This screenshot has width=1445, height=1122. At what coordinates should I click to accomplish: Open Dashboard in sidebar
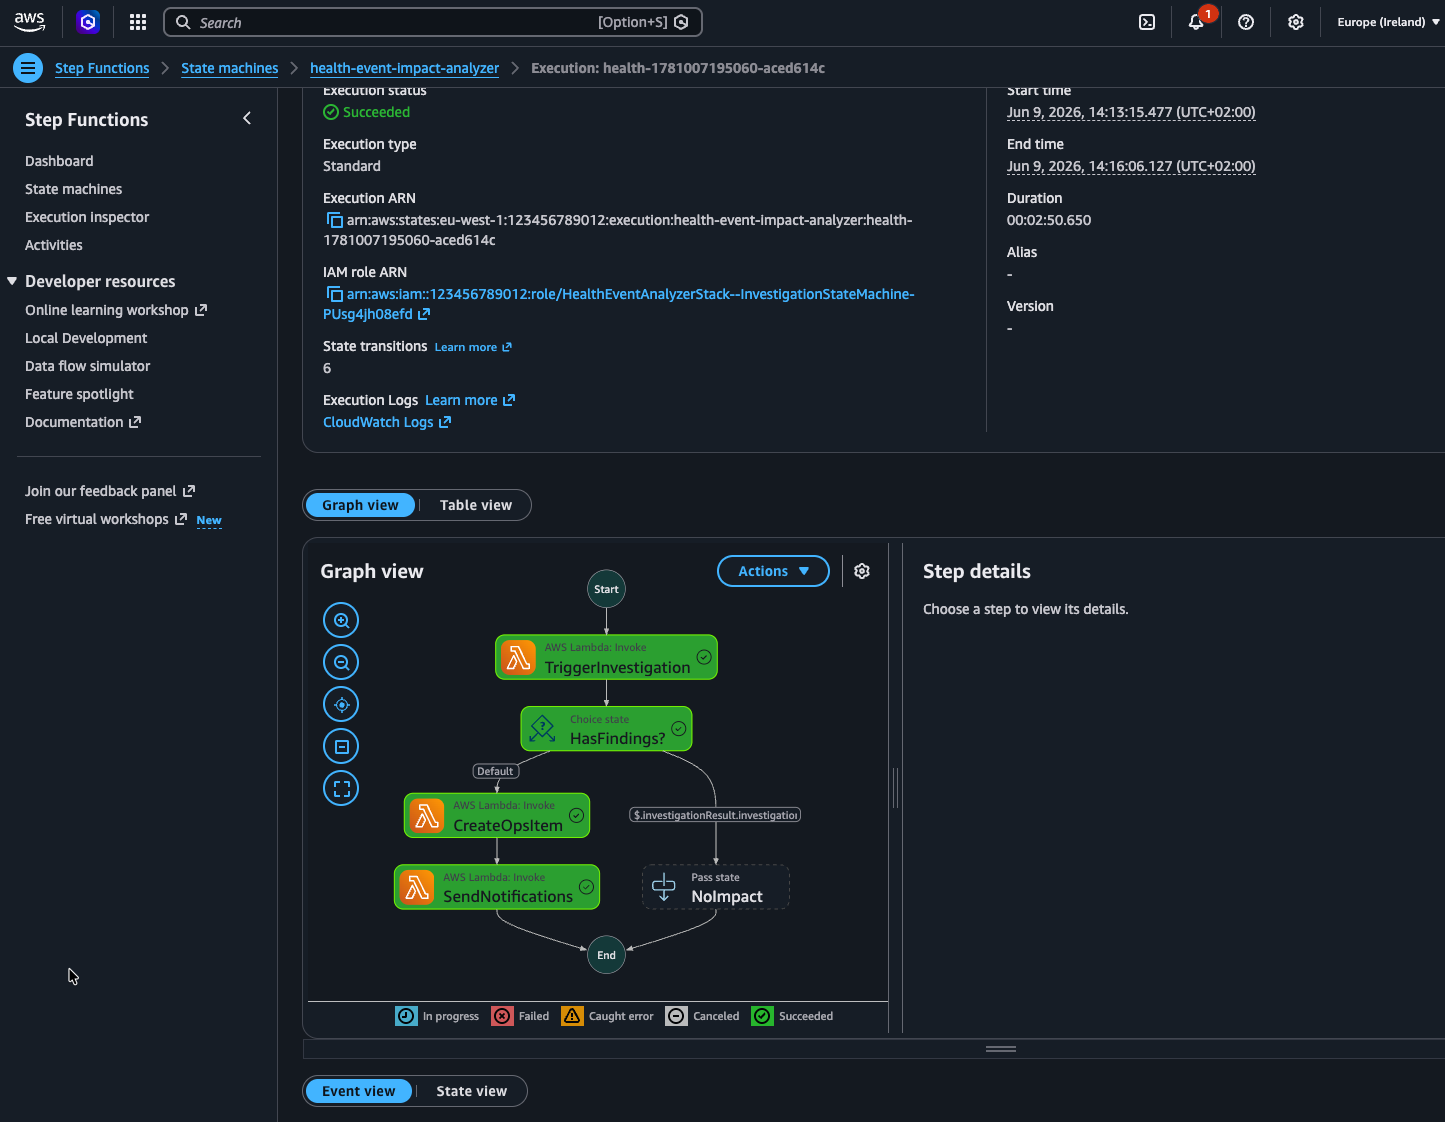(59, 161)
